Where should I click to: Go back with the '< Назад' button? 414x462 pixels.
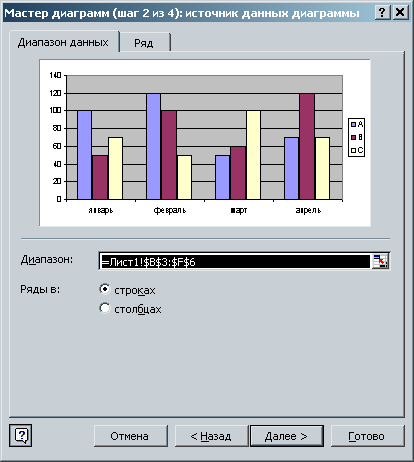pyautogui.click(x=211, y=436)
